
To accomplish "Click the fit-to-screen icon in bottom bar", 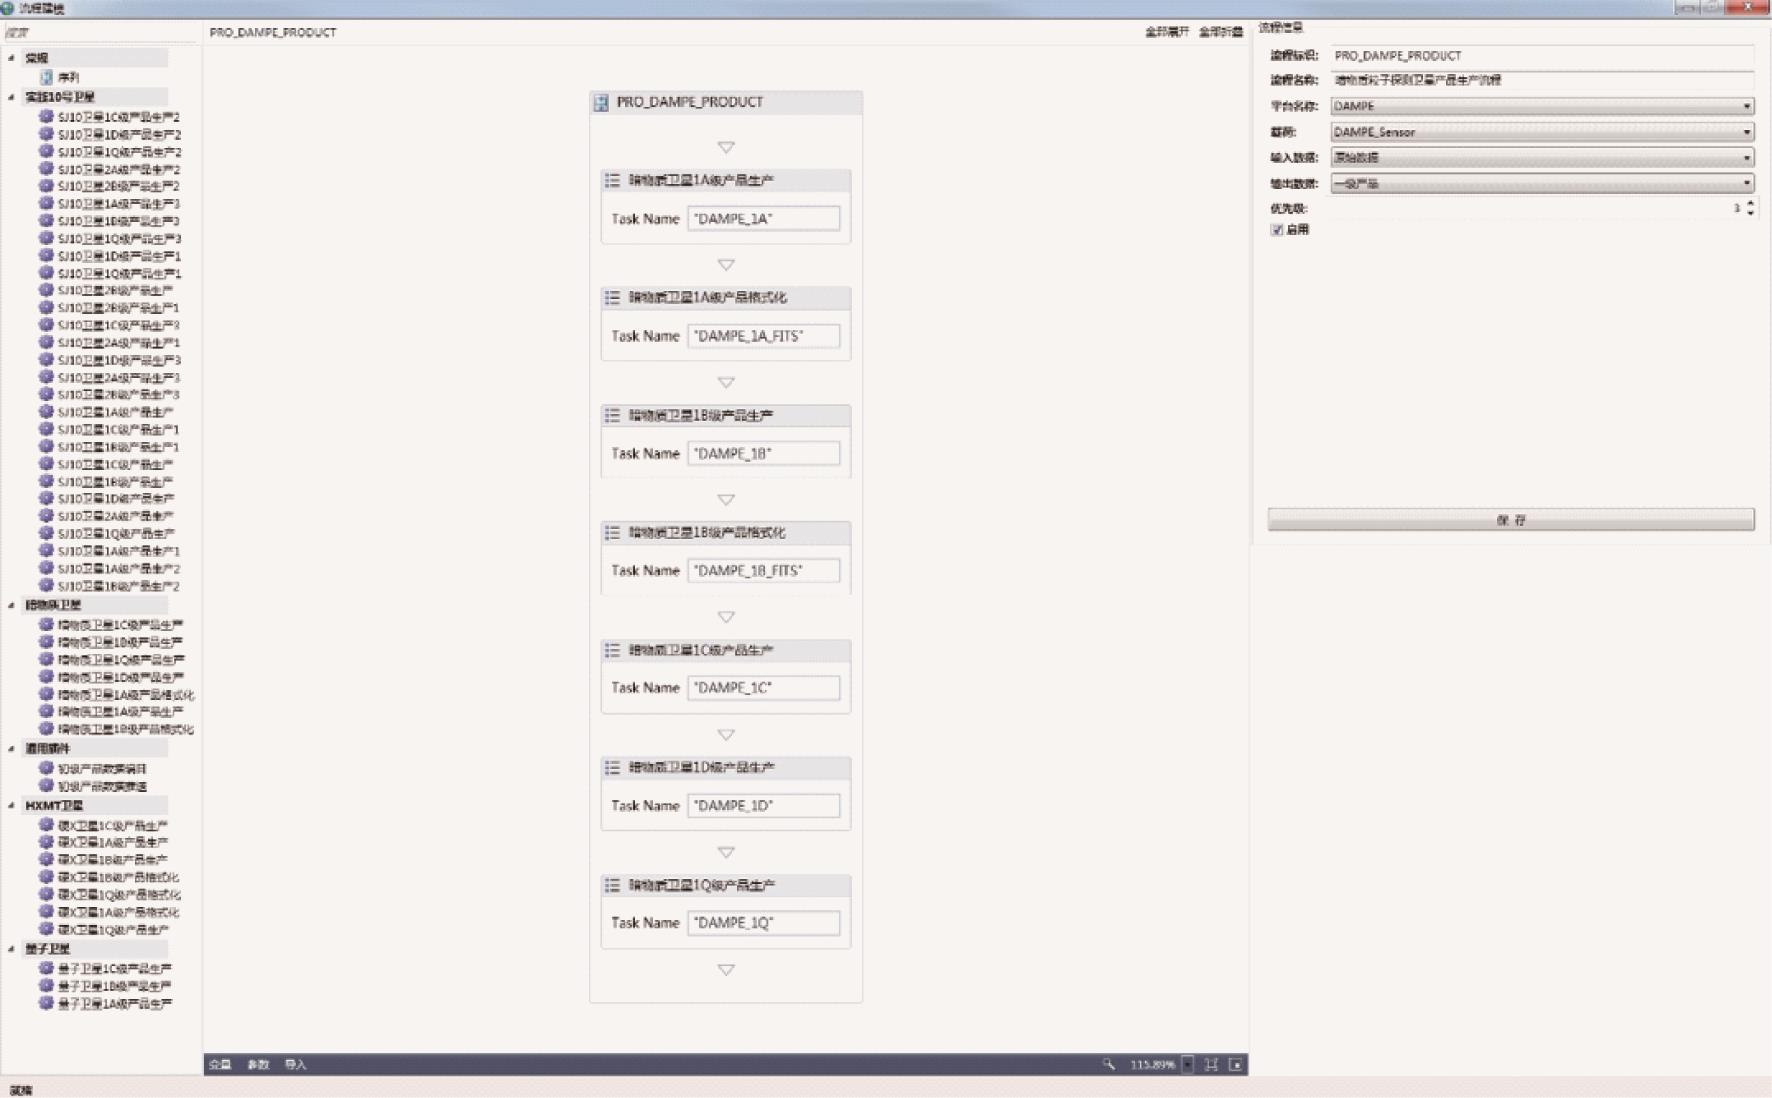I will [x=1211, y=1064].
